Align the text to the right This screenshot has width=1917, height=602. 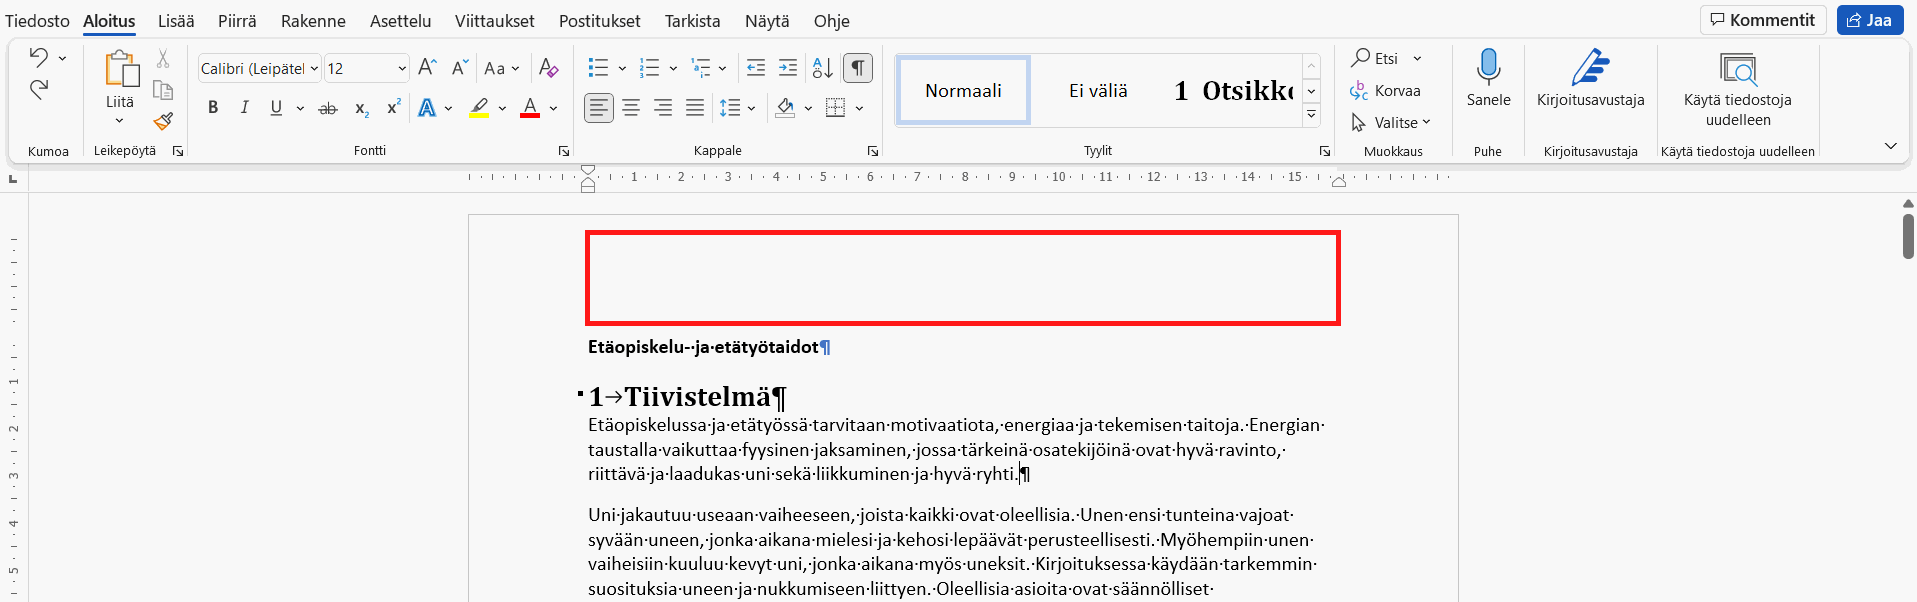pyautogui.click(x=663, y=108)
